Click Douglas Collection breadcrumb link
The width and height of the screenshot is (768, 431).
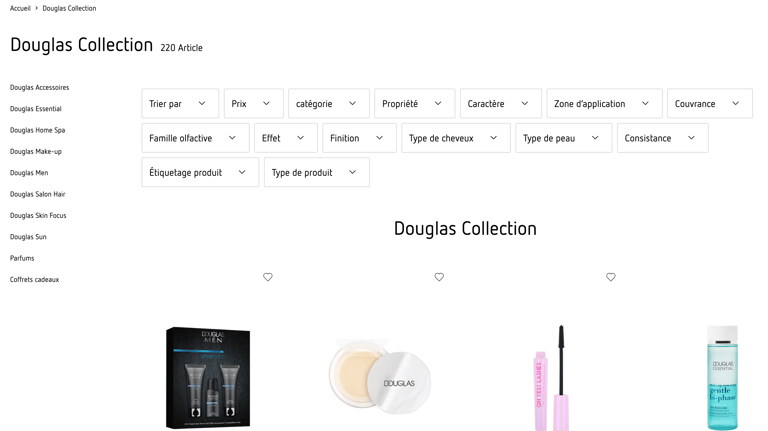(x=69, y=8)
